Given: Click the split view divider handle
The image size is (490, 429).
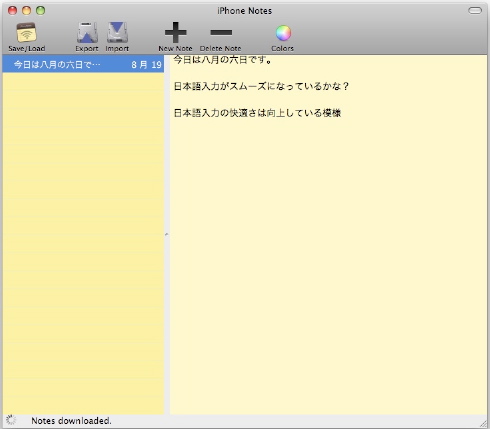Looking at the screenshot, I should click(x=167, y=235).
